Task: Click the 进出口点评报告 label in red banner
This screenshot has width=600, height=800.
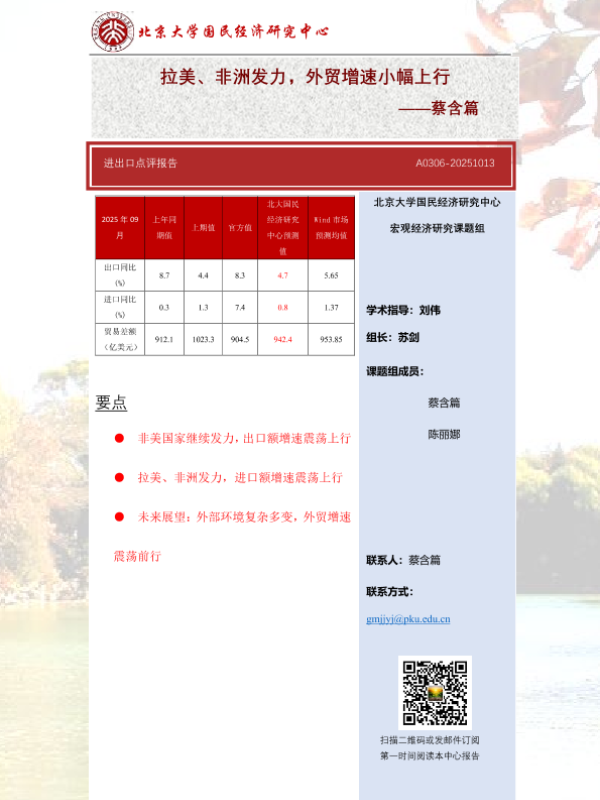Action: coord(141,163)
